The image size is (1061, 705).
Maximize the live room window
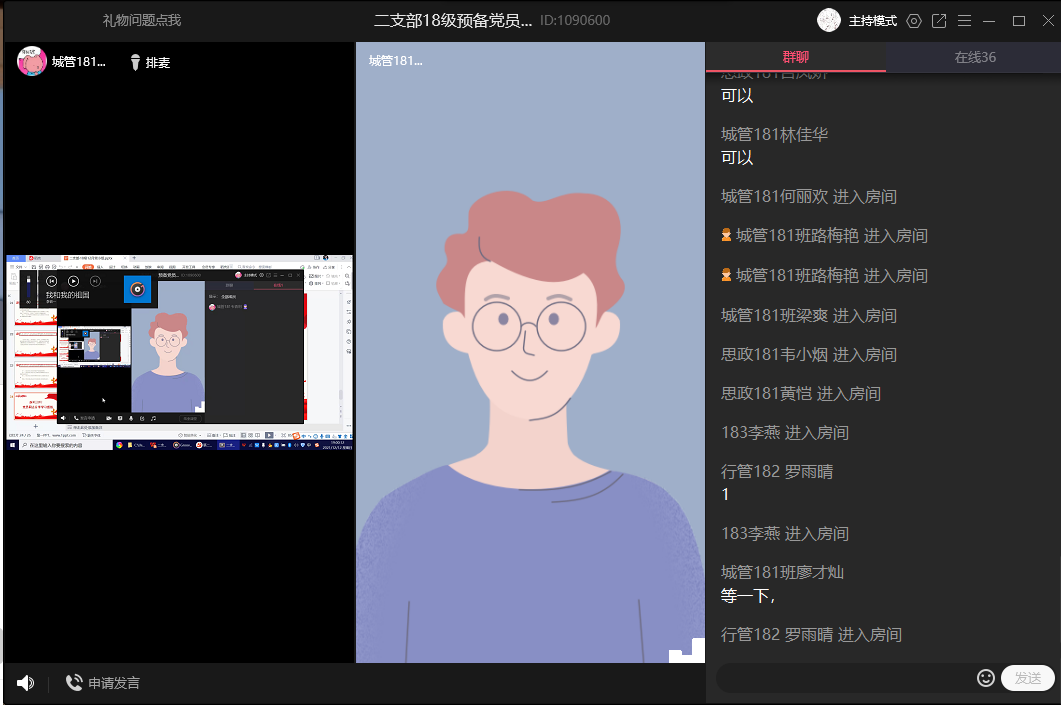pyautogui.click(x=1019, y=21)
